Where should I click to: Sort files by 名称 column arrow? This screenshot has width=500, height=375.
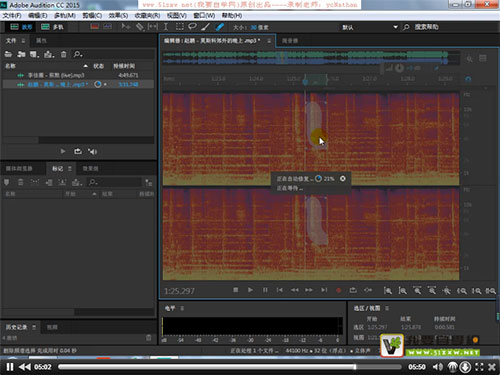[86, 66]
